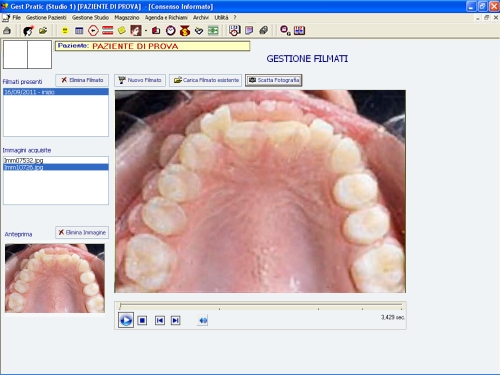Image resolution: width=500 pixels, height=375 pixels.
Task: Click the floppy disk with clock icon
Action: 234,31
